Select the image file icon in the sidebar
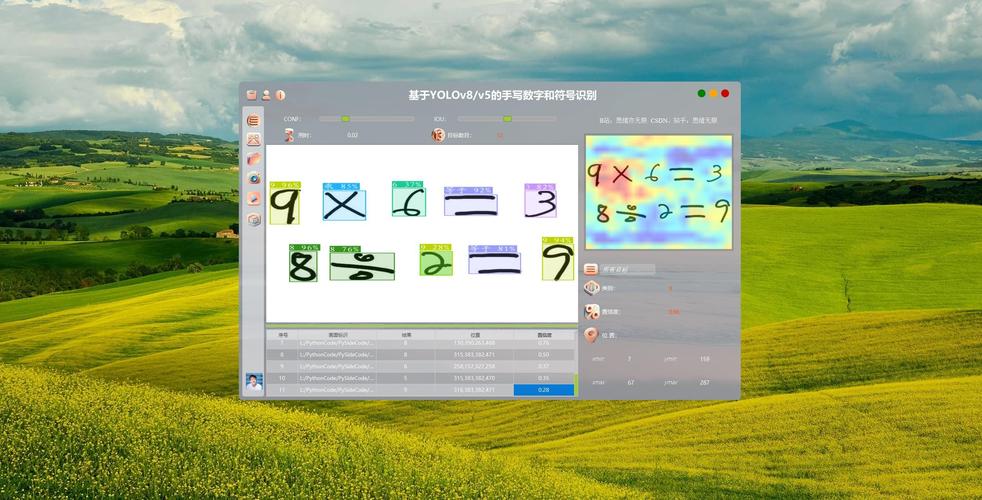The width and height of the screenshot is (982, 500). [x=254, y=140]
